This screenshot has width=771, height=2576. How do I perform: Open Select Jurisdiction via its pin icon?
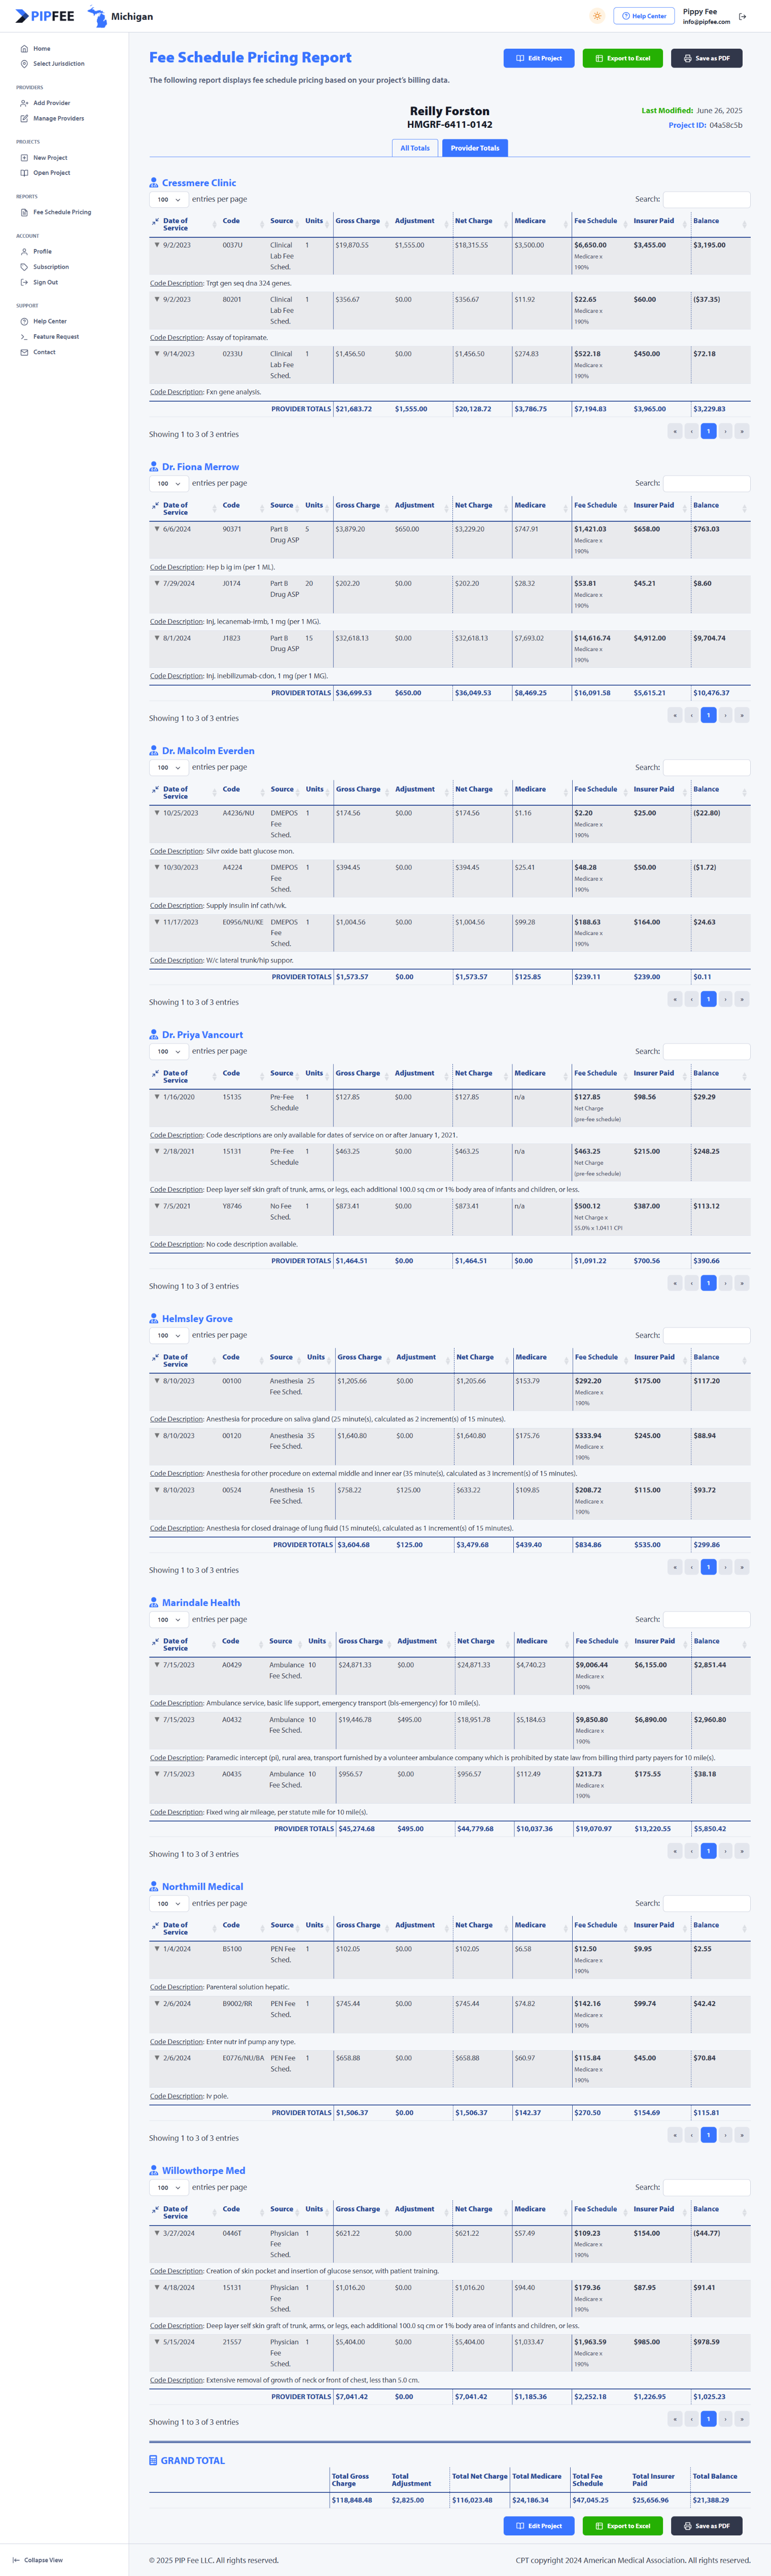pos(24,64)
